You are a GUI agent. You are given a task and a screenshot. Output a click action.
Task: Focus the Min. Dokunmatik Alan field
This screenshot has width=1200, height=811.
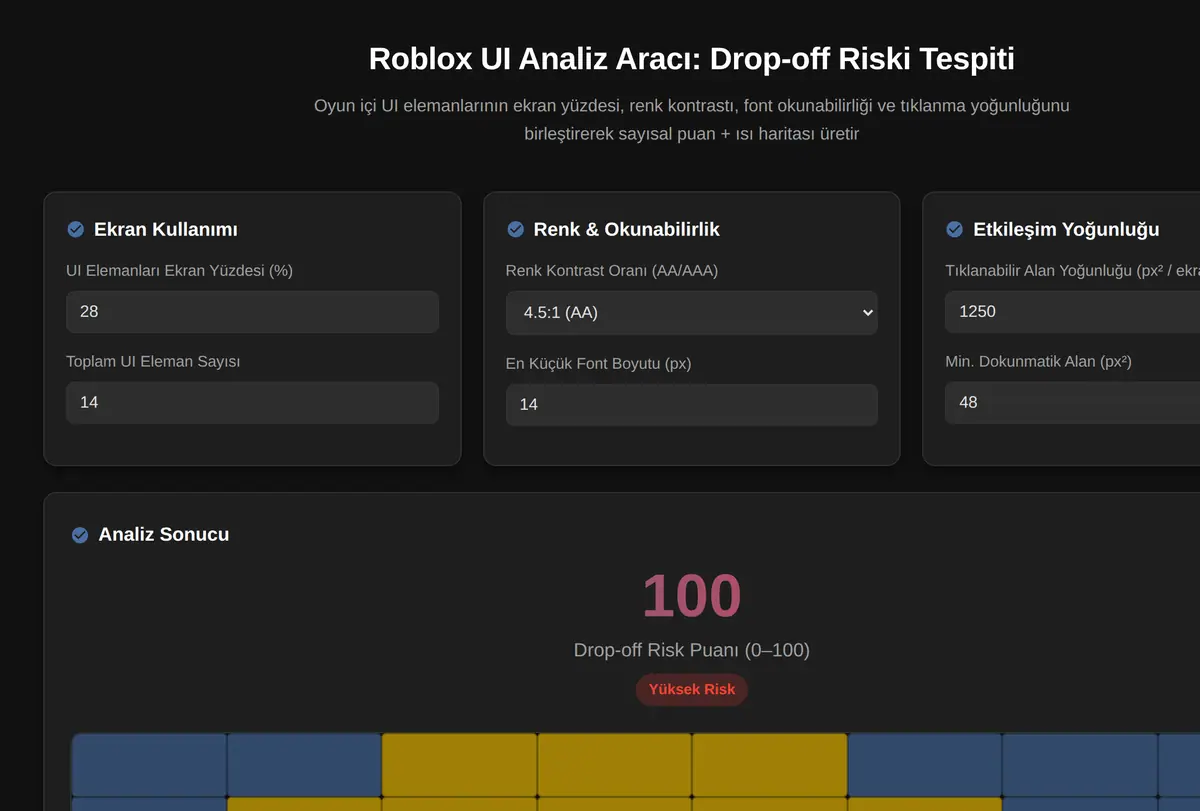[x=1072, y=403]
